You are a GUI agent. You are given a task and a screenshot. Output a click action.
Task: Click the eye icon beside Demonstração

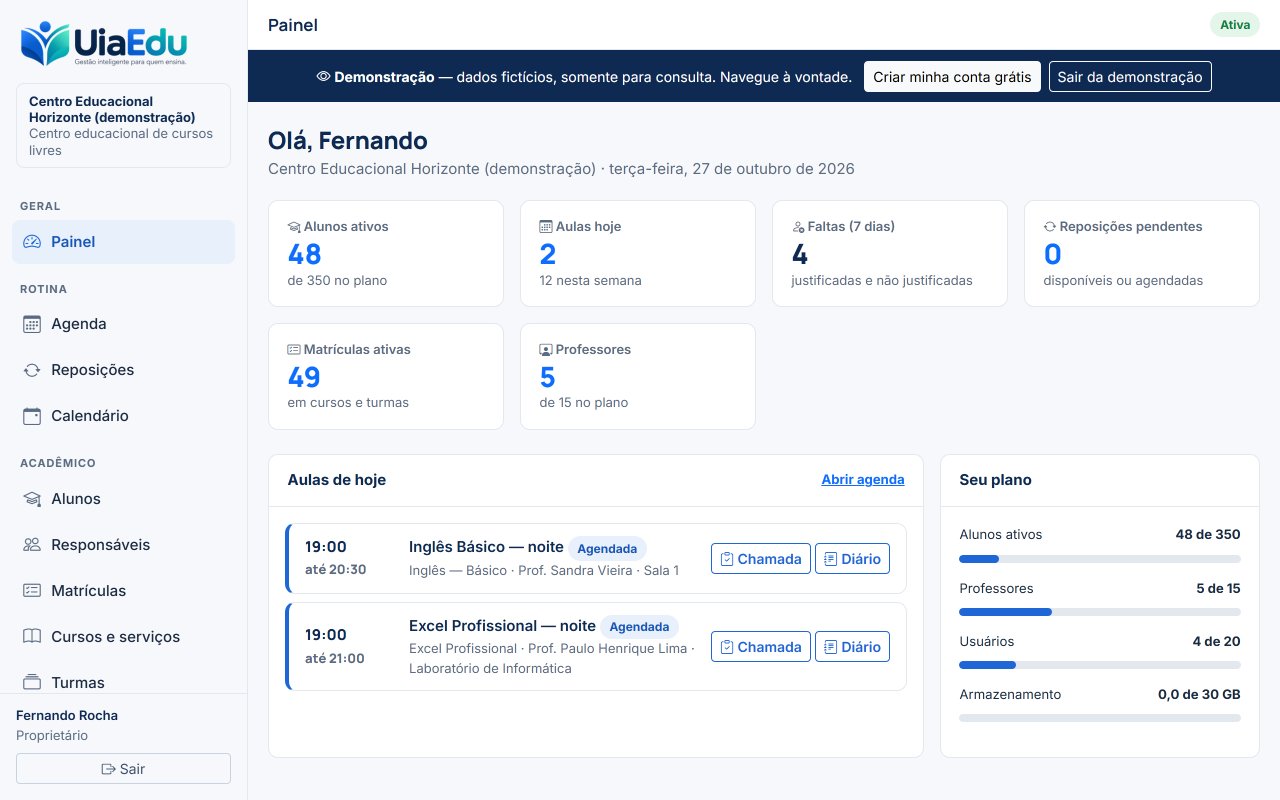pyautogui.click(x=323, y=77)
